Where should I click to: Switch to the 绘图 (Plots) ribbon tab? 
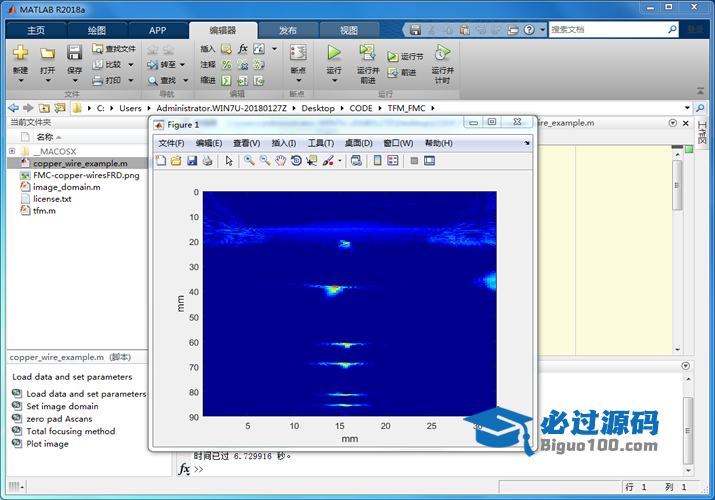coord(97,30)
